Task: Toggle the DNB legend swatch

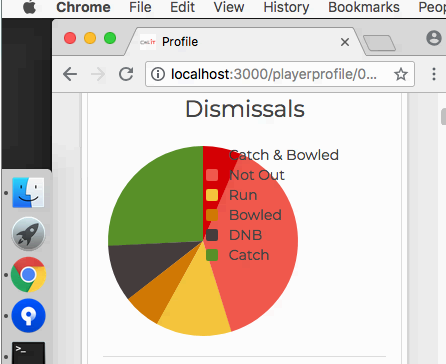Action: [x=212, y=235]
